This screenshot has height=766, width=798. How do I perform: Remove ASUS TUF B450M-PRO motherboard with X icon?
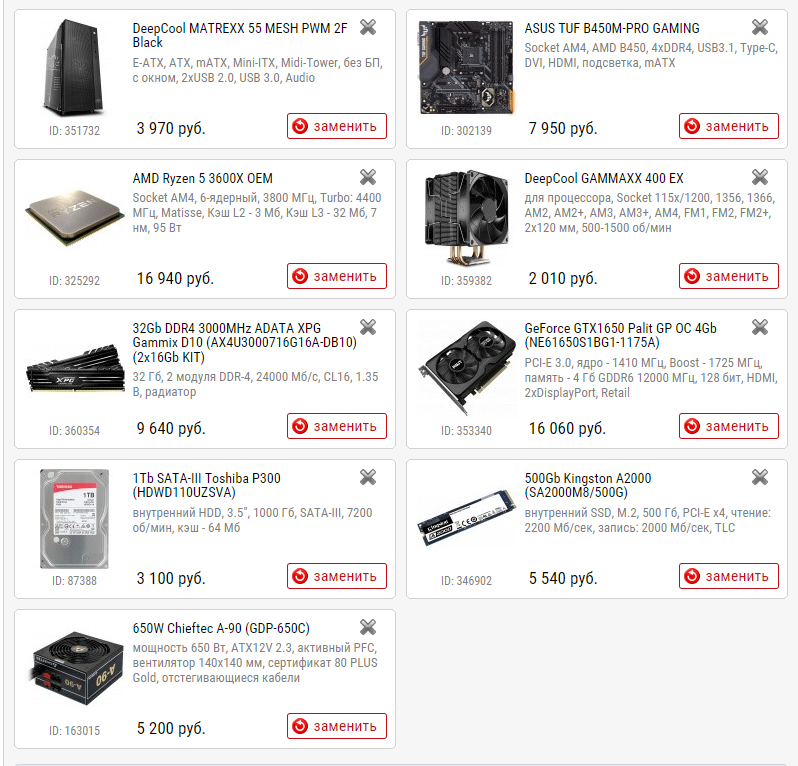coord(759,27)
